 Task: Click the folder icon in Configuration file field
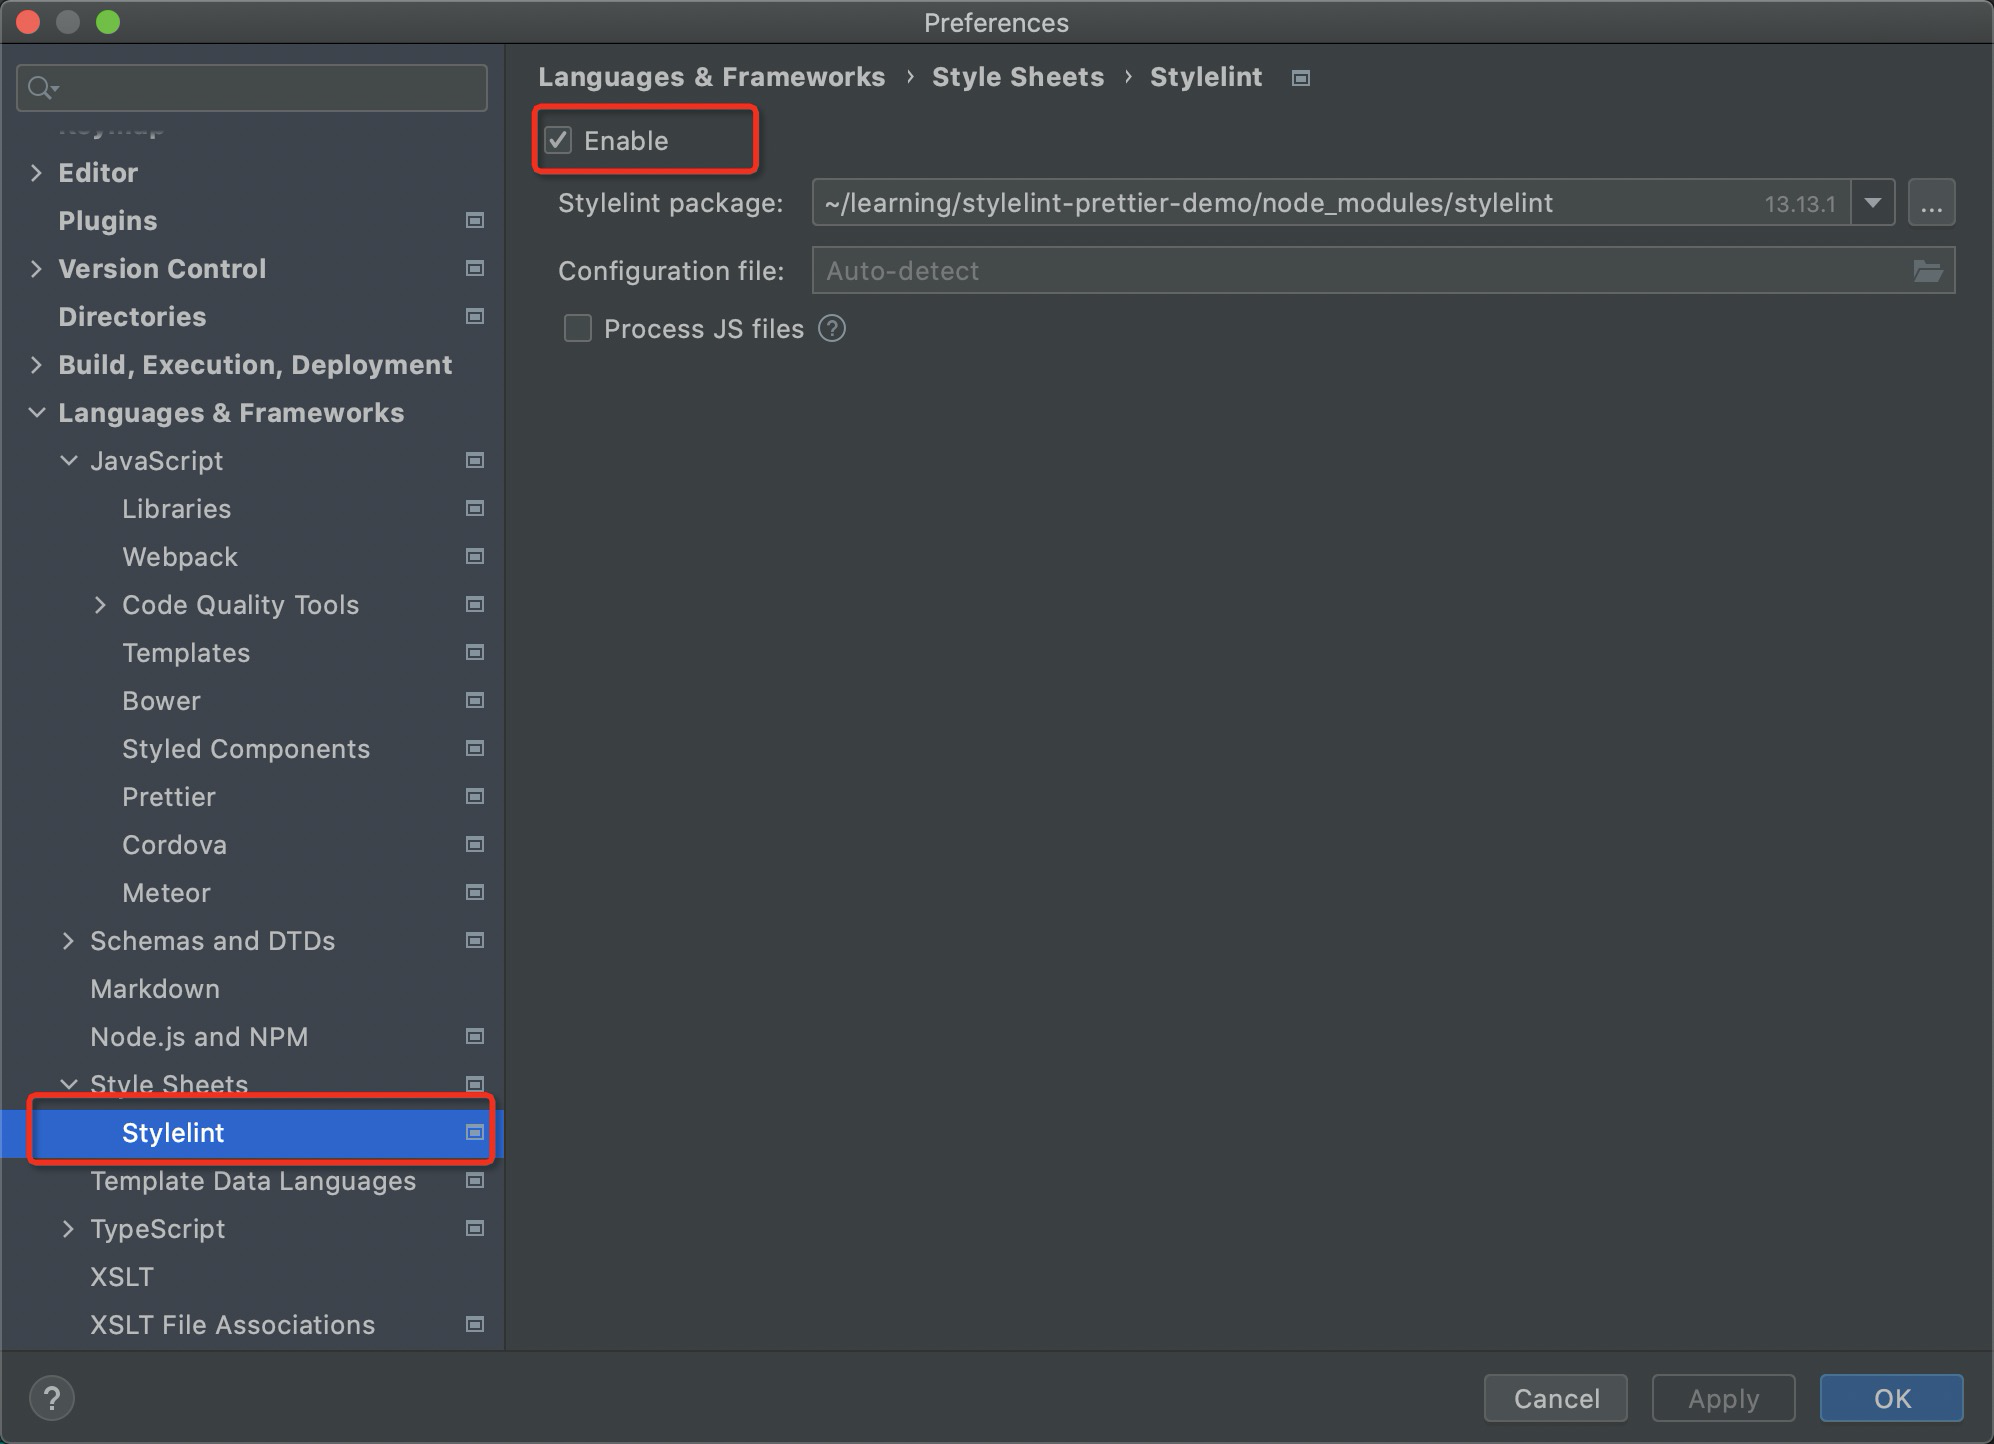(x=1927, y=271)
